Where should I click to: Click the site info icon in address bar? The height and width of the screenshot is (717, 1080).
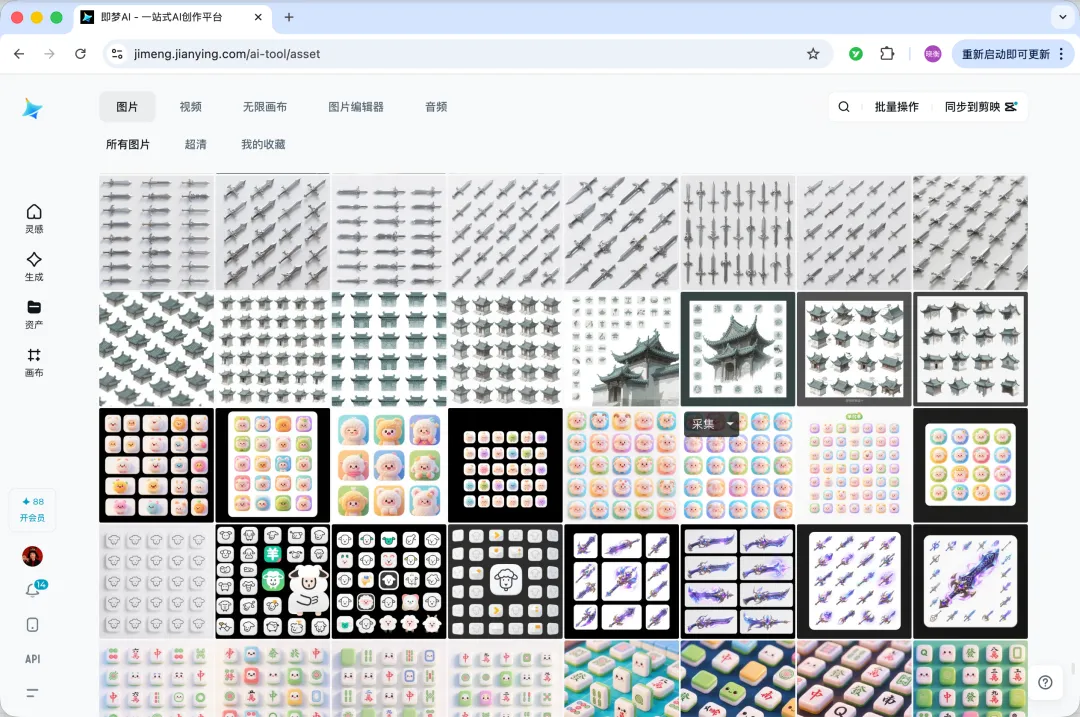[x=117, y=54]
